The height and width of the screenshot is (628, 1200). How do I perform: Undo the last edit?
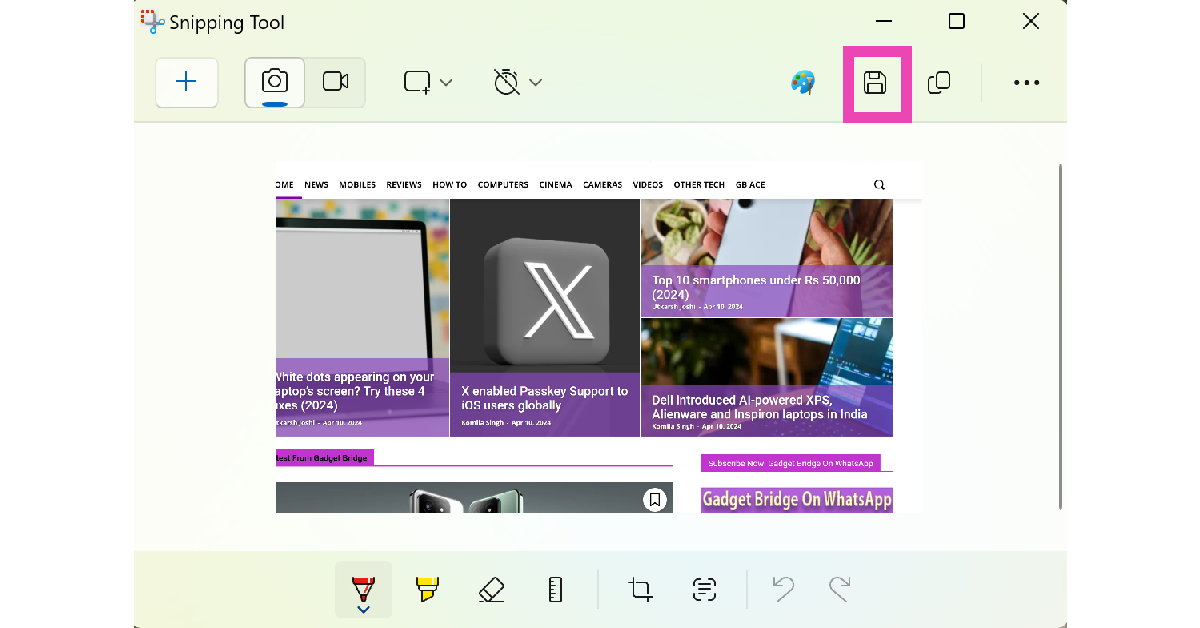pyautogui.click(x=783, y=590)
